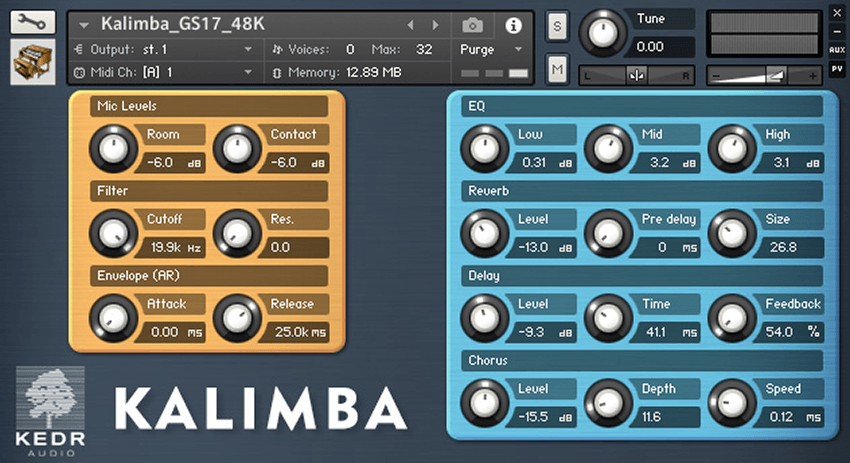Toggle the AUX sends view
850x463 pixels.
click(x=837, y=49)
